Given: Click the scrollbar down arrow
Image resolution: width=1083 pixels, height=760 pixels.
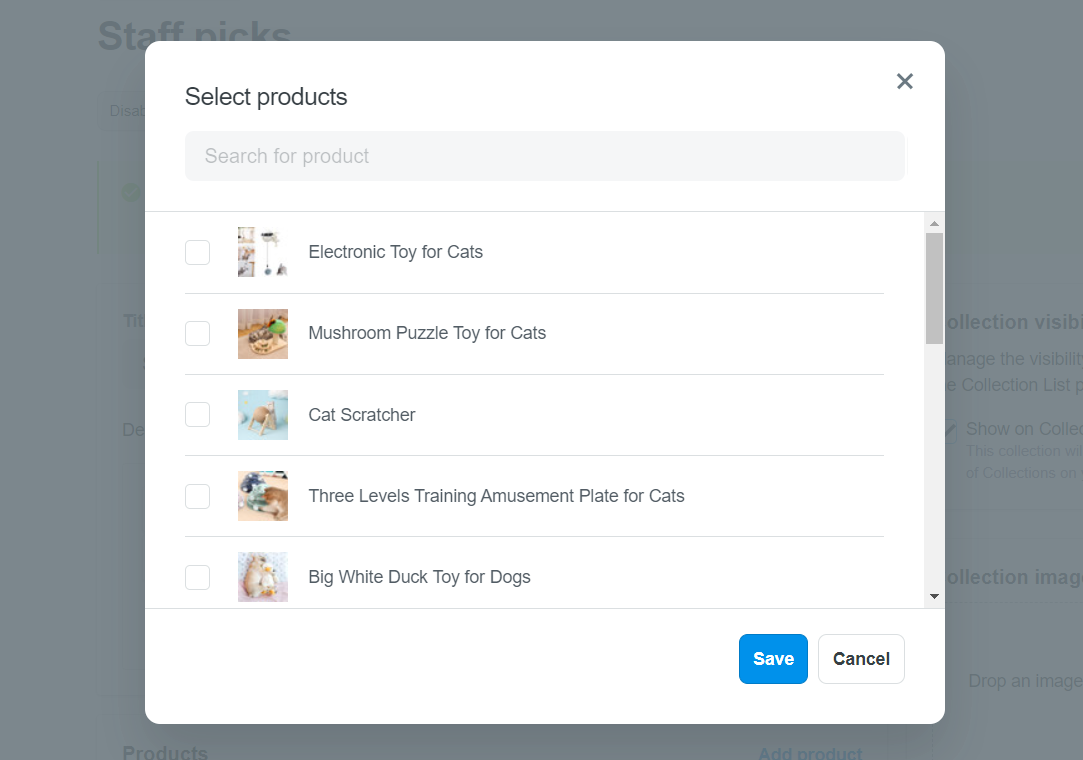Looking at the screenshot, I should click(x=934, y=596).
